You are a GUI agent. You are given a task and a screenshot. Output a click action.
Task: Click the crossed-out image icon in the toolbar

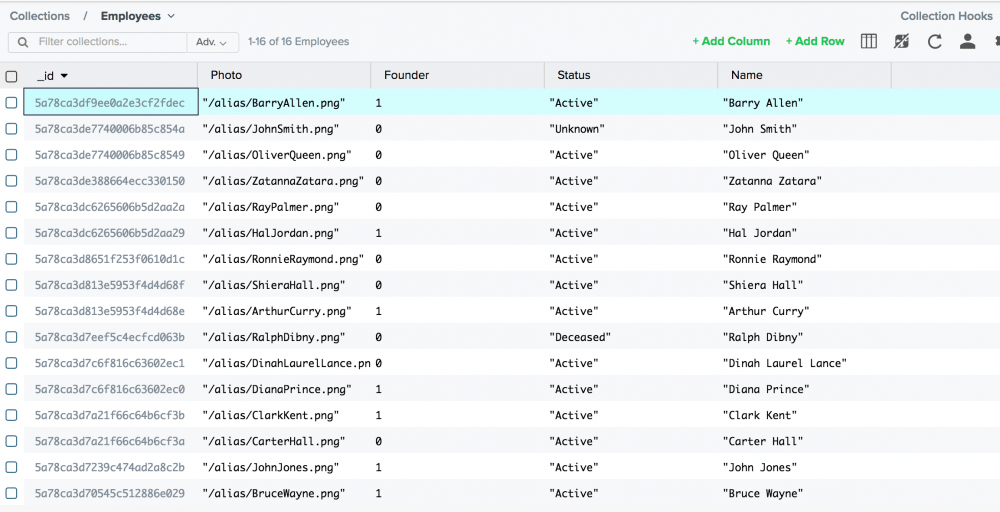coord(902,41)
